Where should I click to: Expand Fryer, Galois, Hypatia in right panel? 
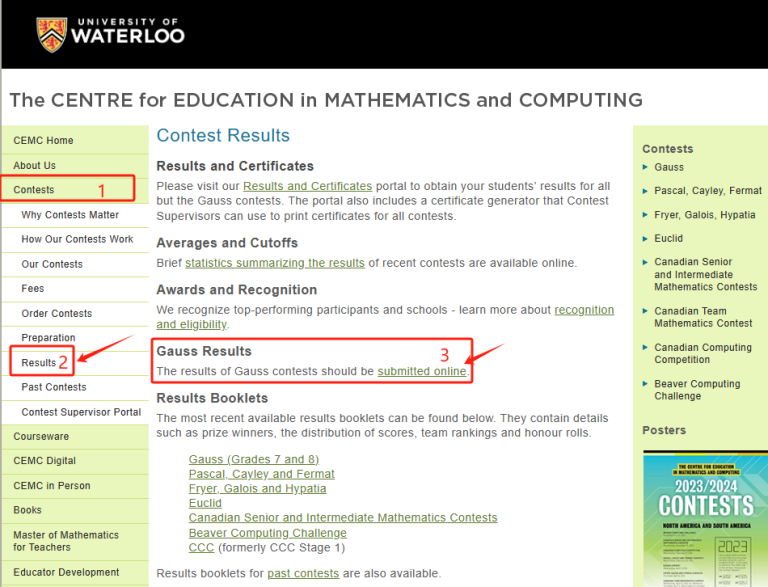click(704, 215)
